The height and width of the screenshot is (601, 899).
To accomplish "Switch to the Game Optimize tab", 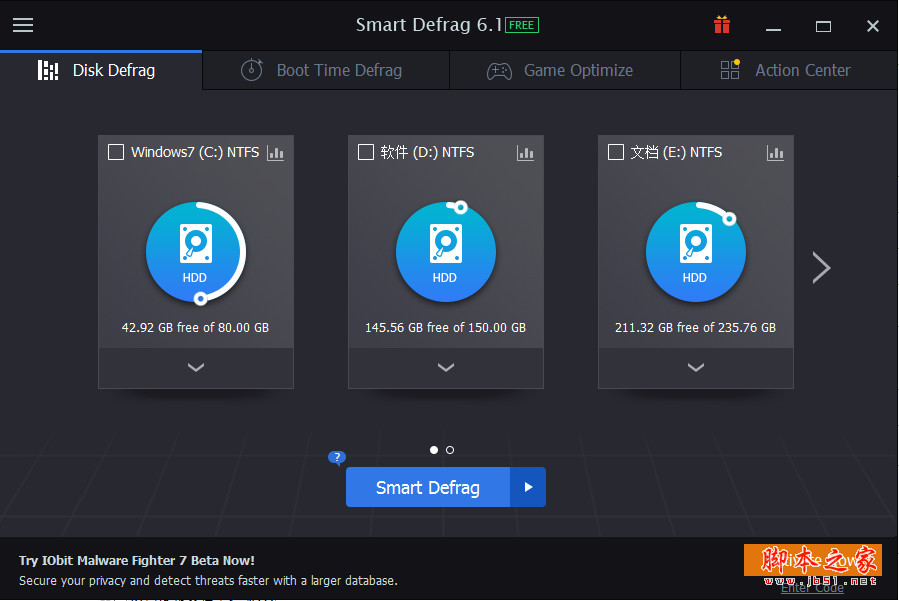I will click(x=565, y=71).
